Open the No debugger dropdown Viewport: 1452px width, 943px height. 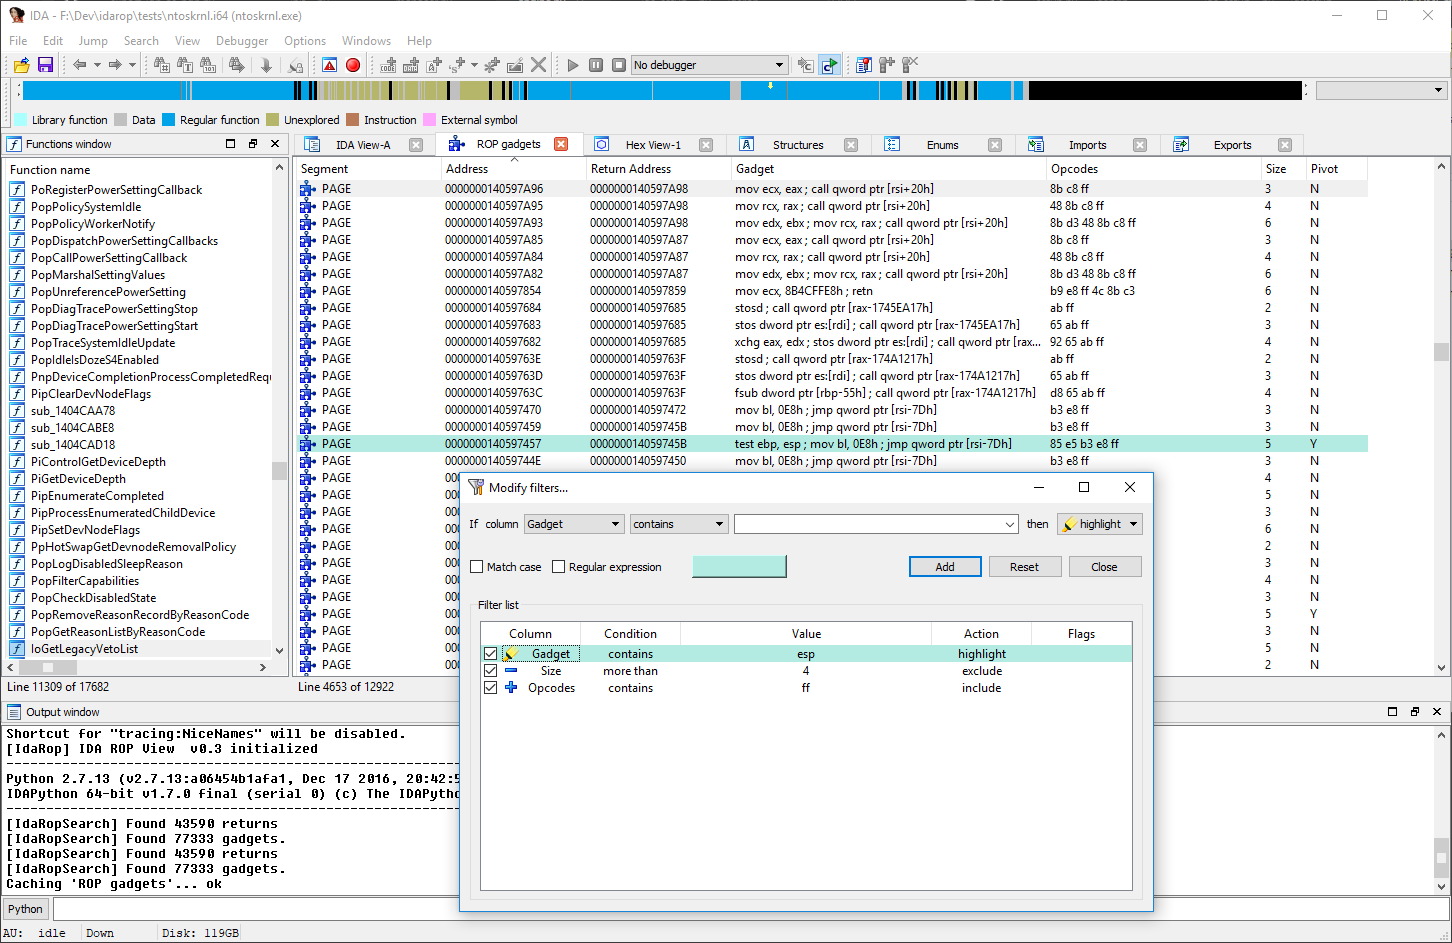point(709,65)
